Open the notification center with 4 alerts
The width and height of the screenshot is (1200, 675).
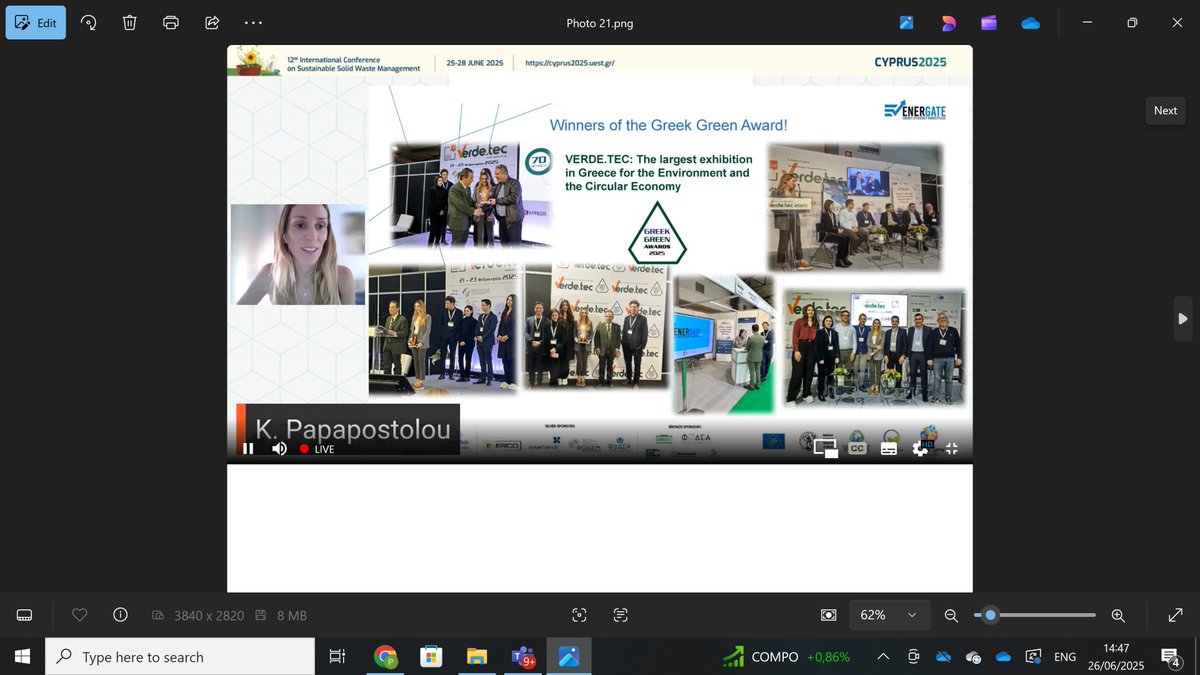click(x=1170, y=657)
